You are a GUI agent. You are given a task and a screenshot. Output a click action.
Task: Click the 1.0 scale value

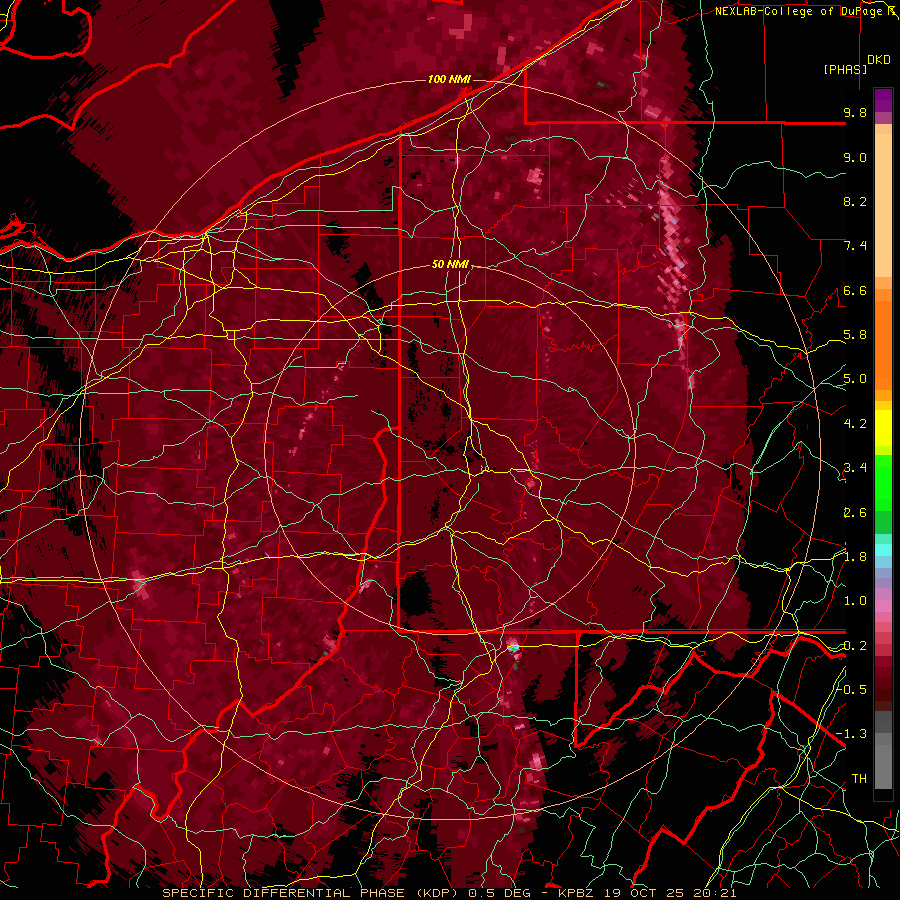click(x=855, y=601)
